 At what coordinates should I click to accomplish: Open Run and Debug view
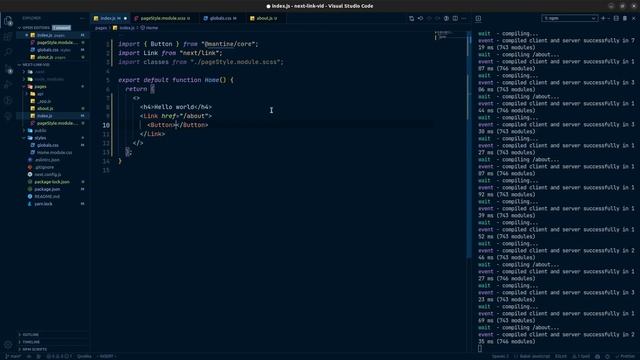[8, 85]
